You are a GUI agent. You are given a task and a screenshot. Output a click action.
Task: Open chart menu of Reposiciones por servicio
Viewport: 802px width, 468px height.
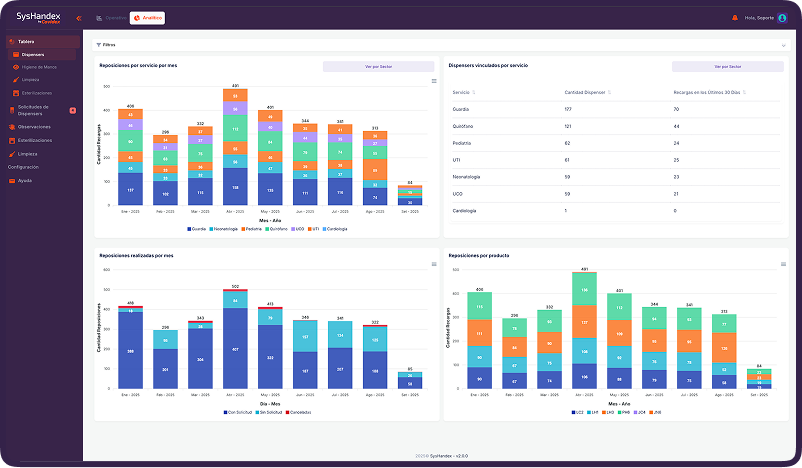click(434, 81)
